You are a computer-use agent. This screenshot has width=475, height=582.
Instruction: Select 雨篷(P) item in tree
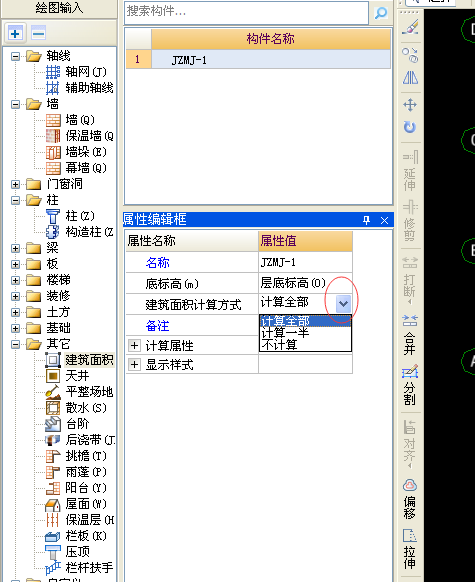coord(76,472)
